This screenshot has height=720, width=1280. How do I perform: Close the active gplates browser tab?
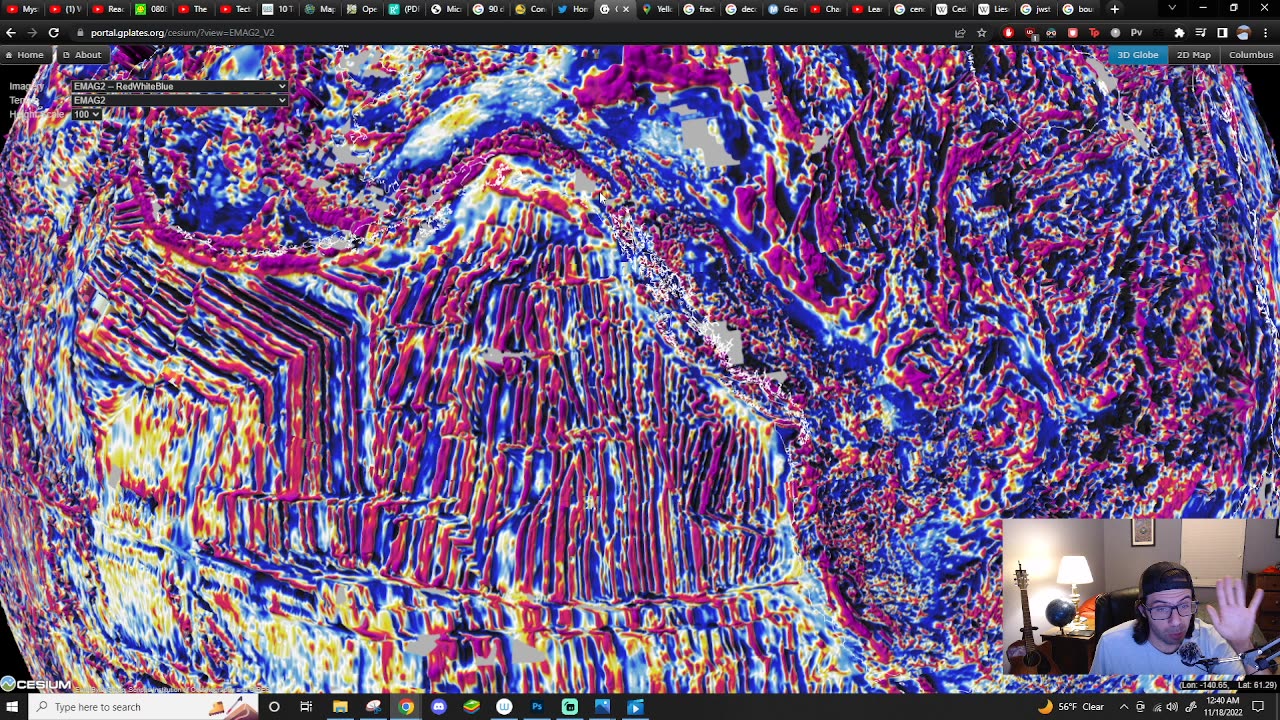pyautogui.click(x=626, y=9)
